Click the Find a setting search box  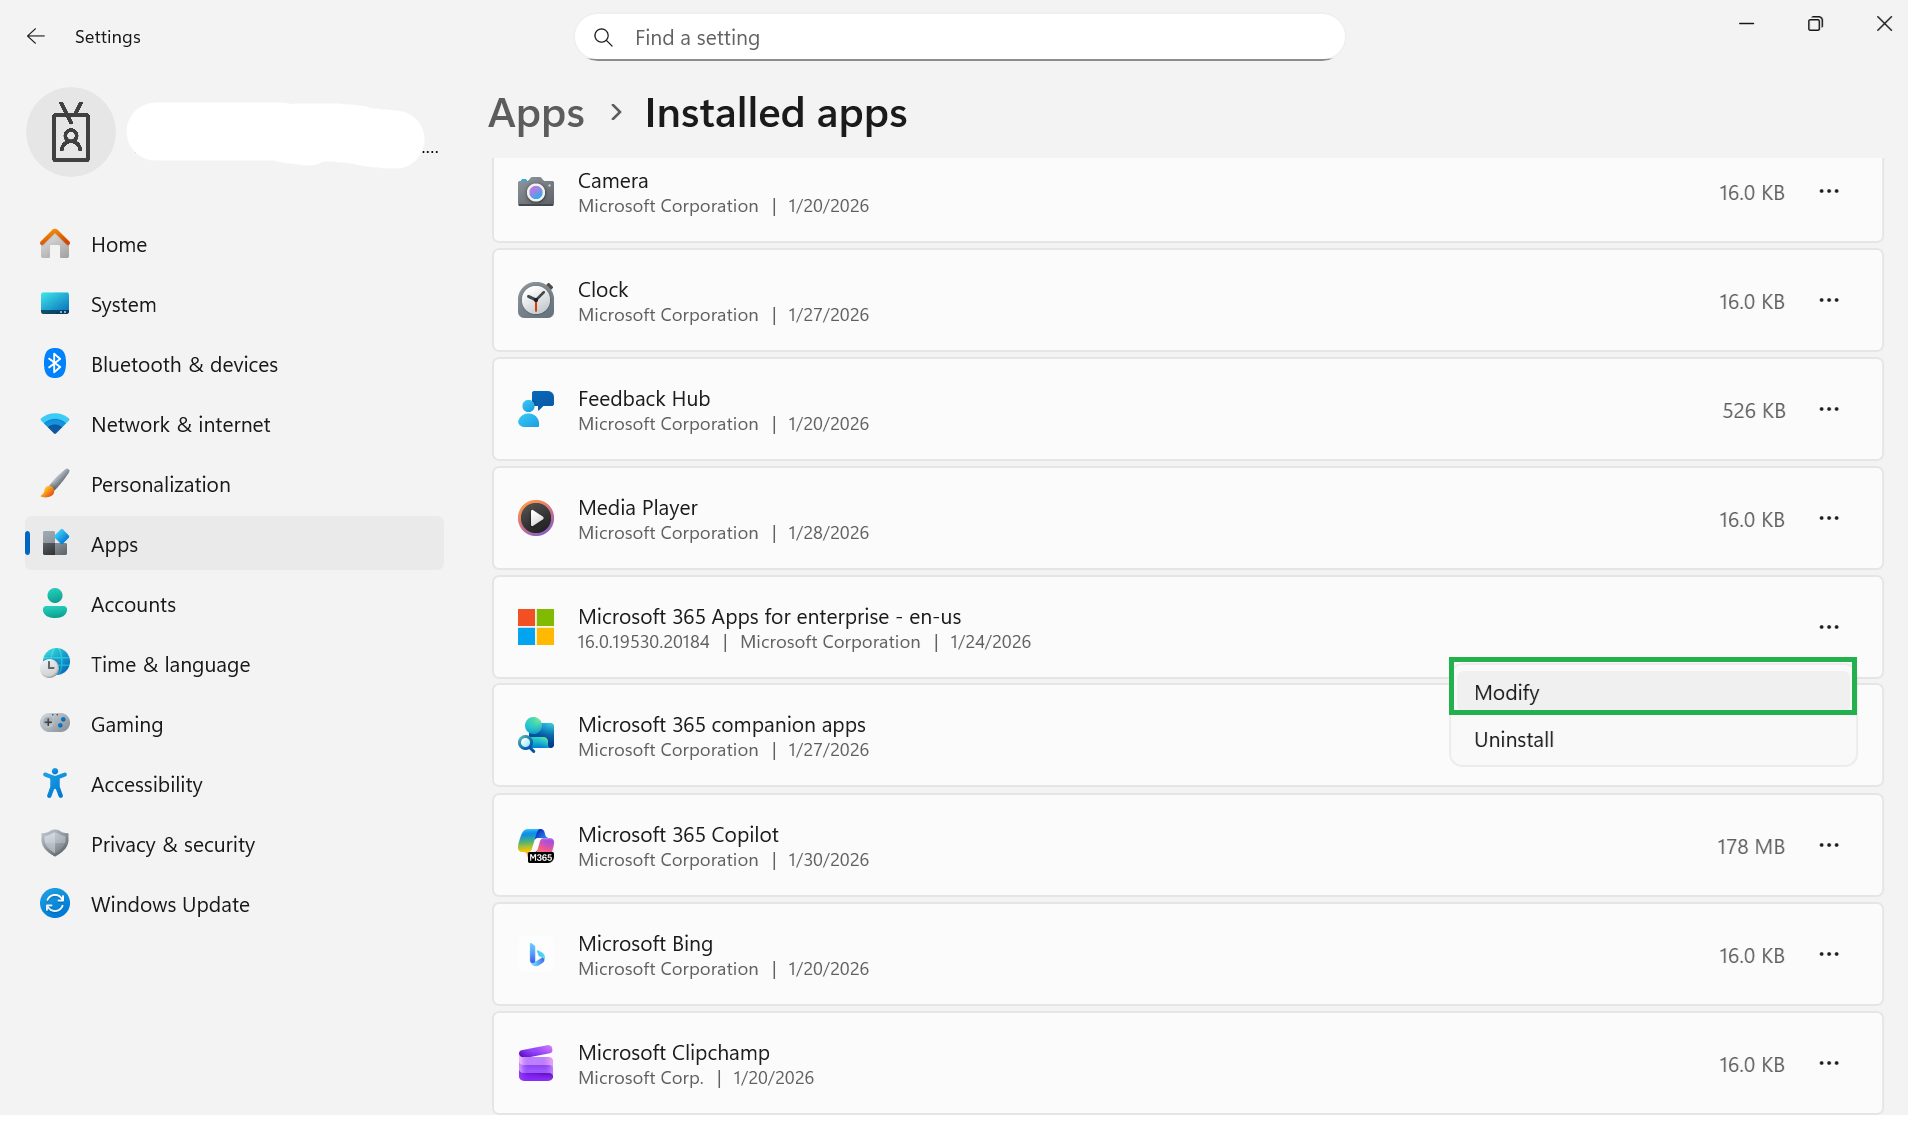[x=960, y=38]
